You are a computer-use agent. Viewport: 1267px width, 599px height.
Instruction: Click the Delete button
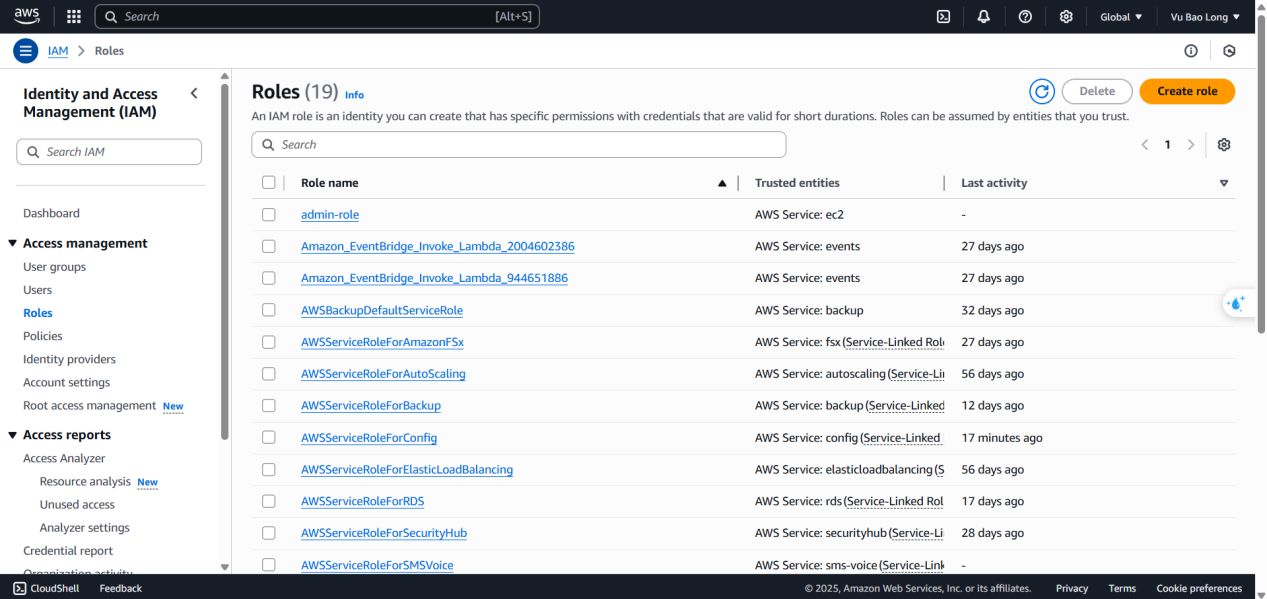point(1097,91)
